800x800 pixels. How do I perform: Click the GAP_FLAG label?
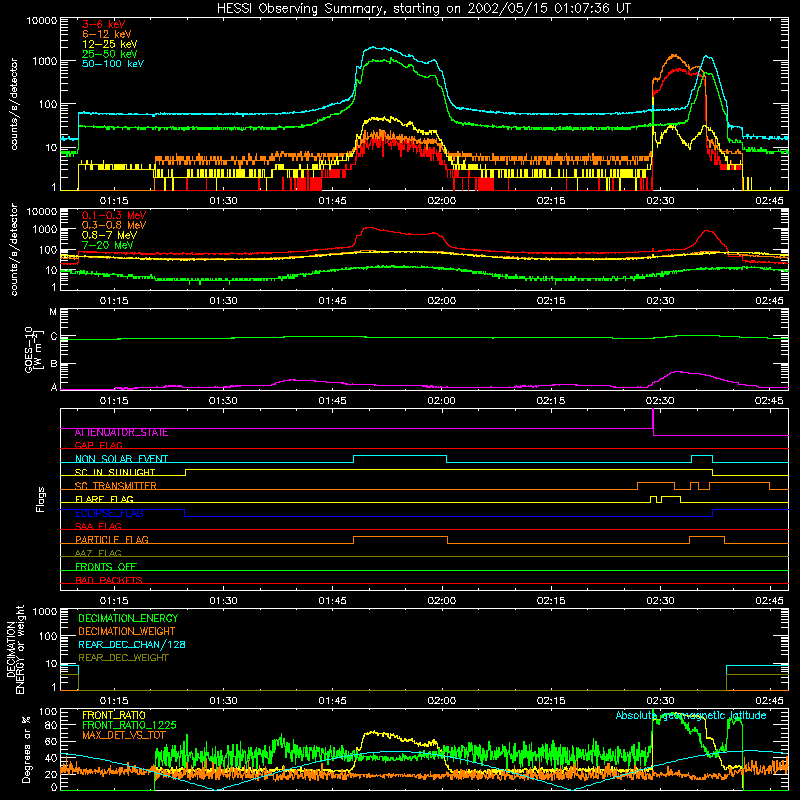pos(98,445)
